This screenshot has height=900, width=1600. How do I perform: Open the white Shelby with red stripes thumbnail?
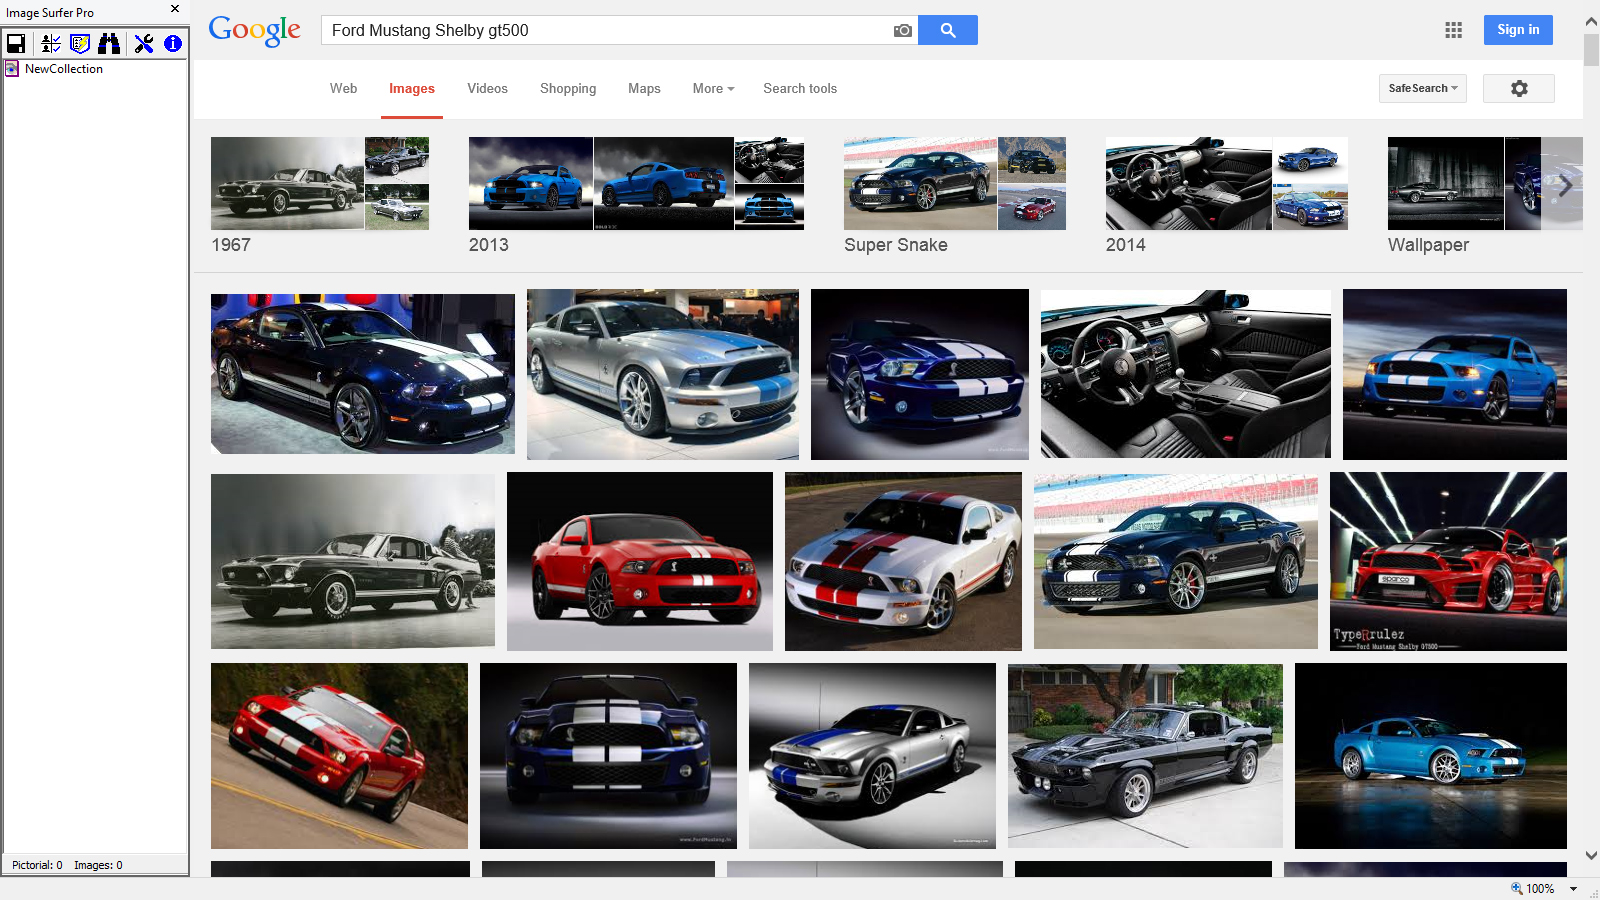[x=903, y=562]
